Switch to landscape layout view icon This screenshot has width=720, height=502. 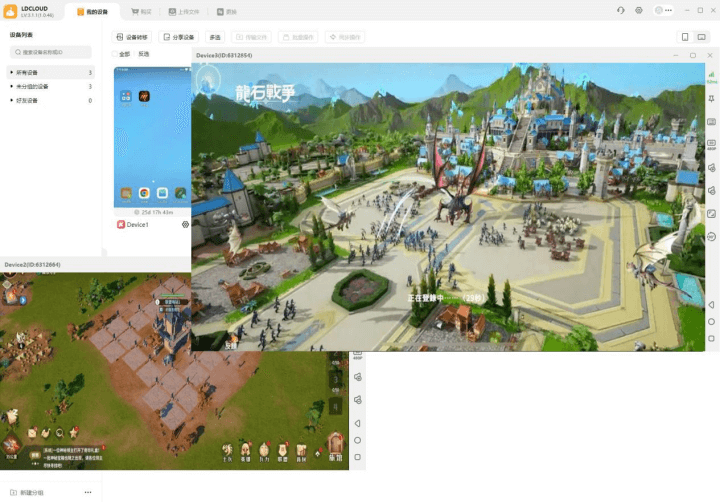click(701, 37)
